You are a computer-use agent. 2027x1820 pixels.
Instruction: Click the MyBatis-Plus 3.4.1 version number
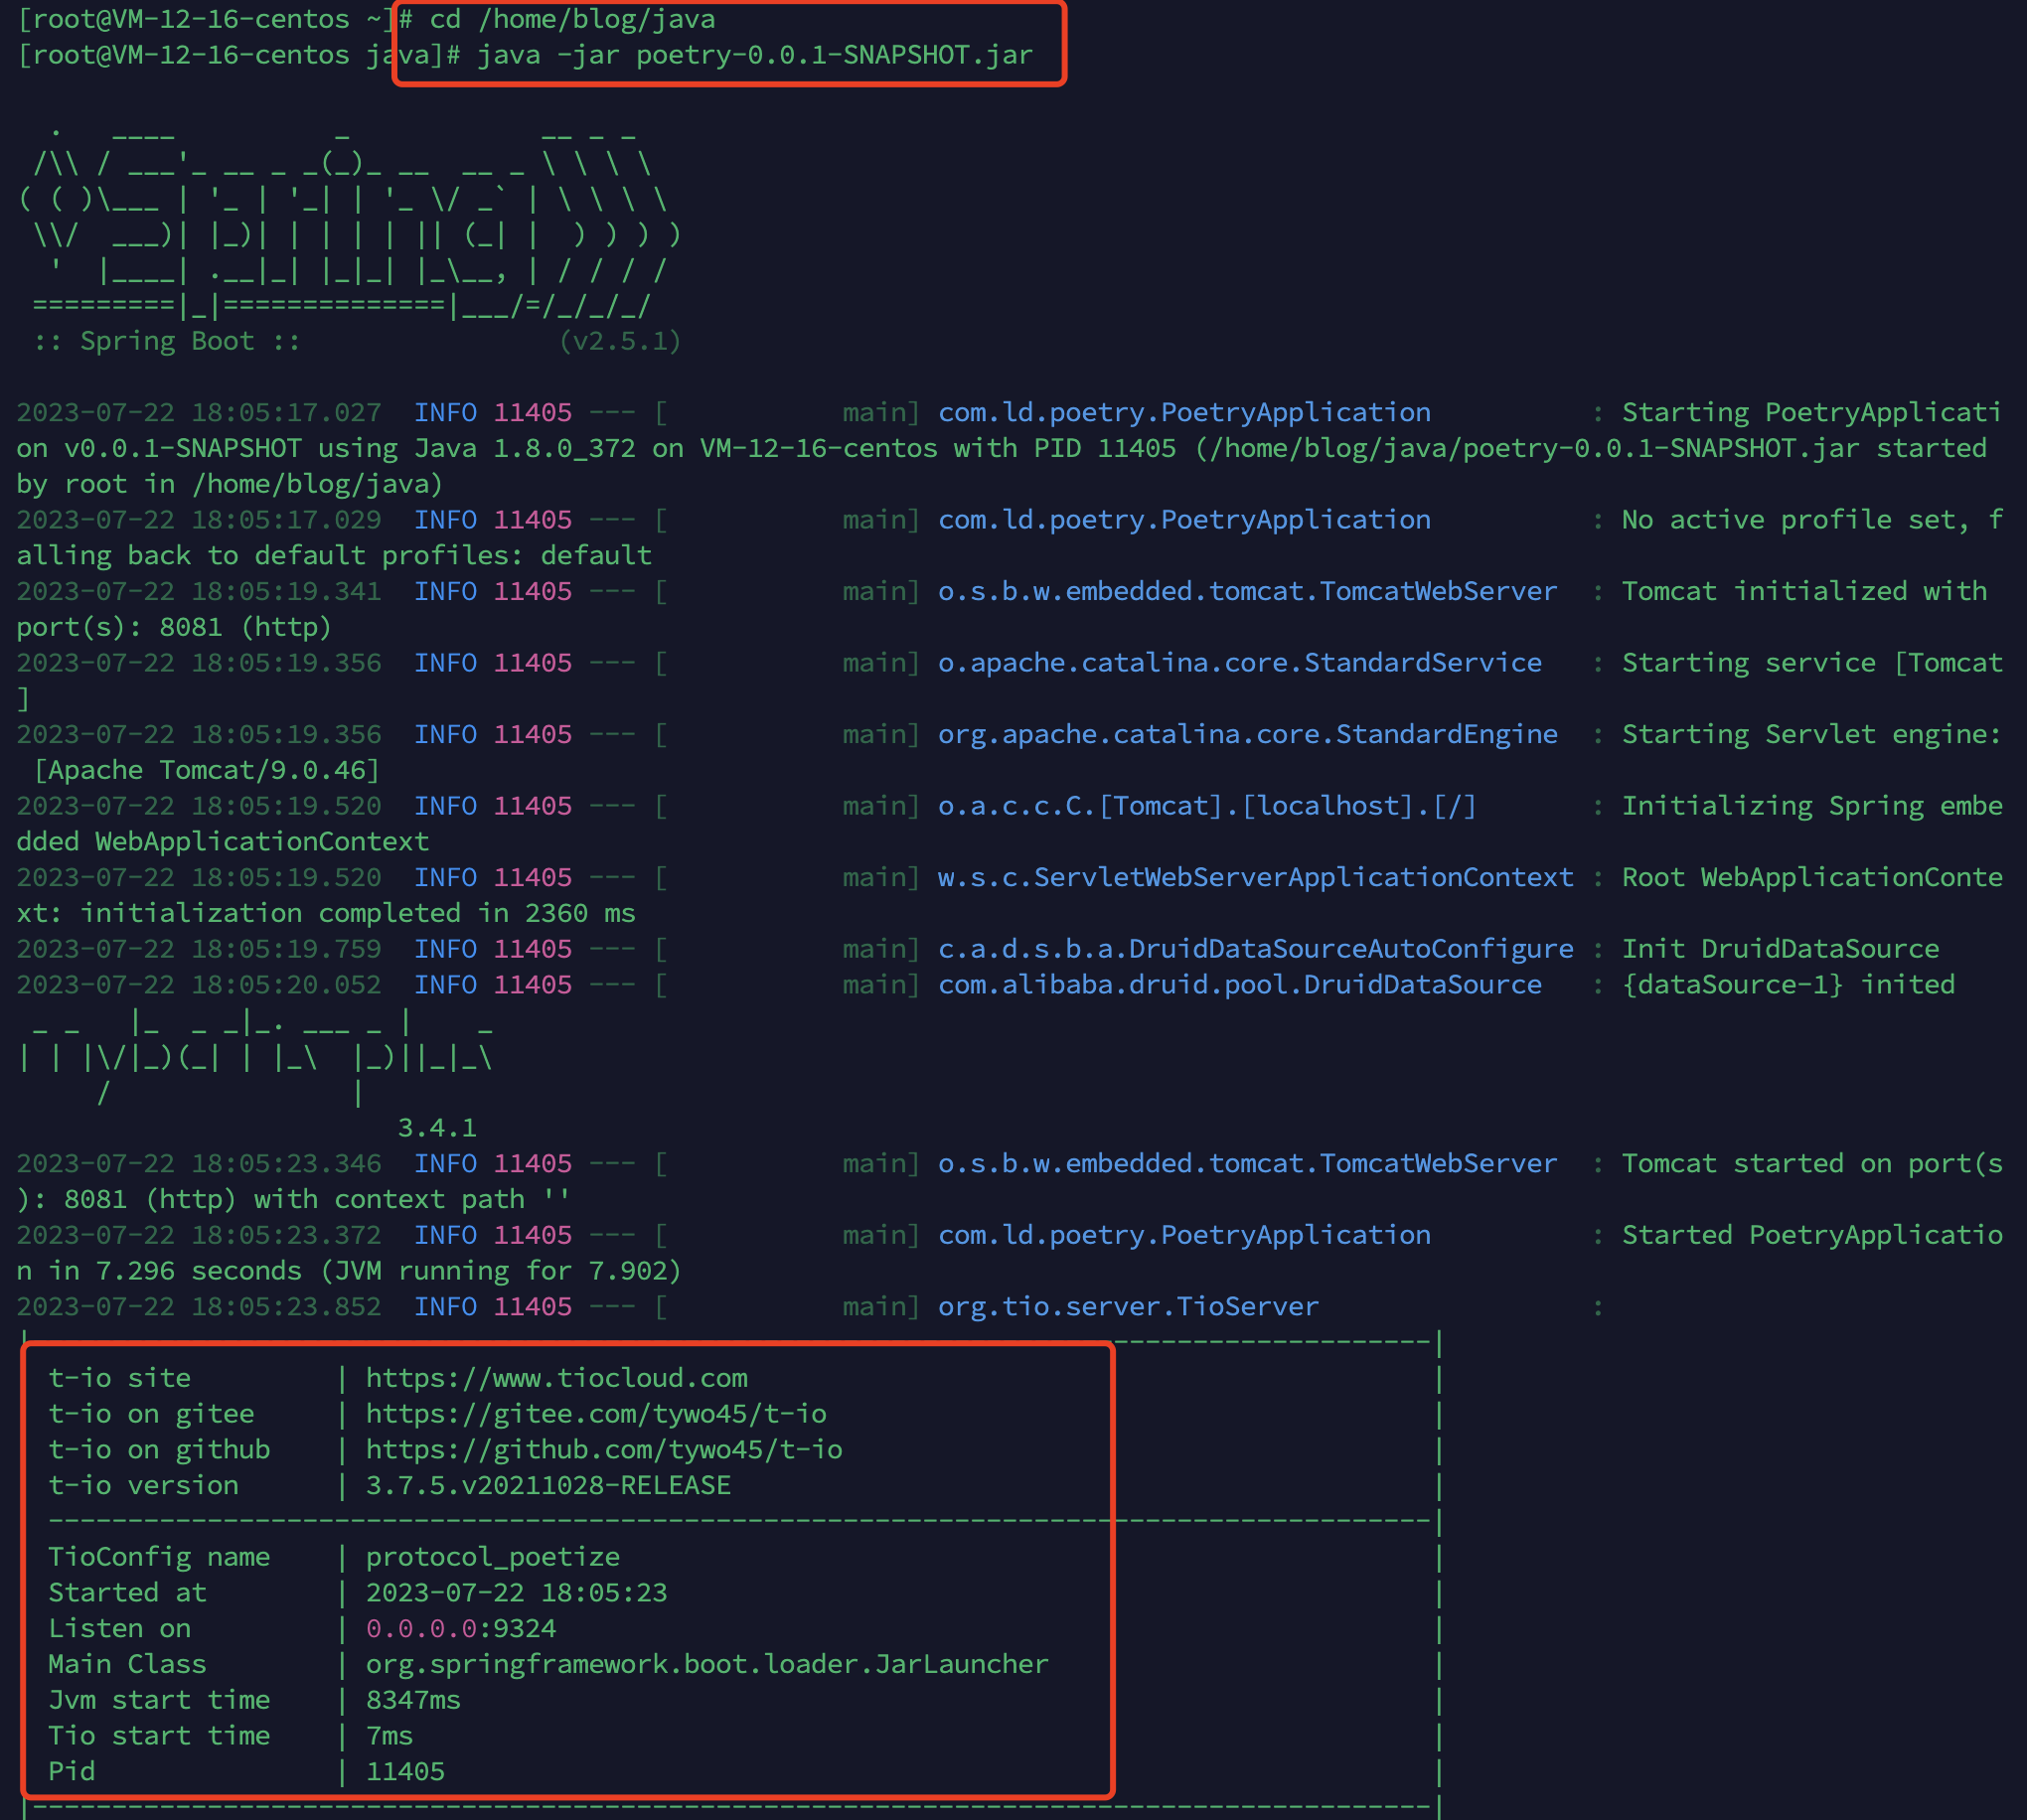437,1128
